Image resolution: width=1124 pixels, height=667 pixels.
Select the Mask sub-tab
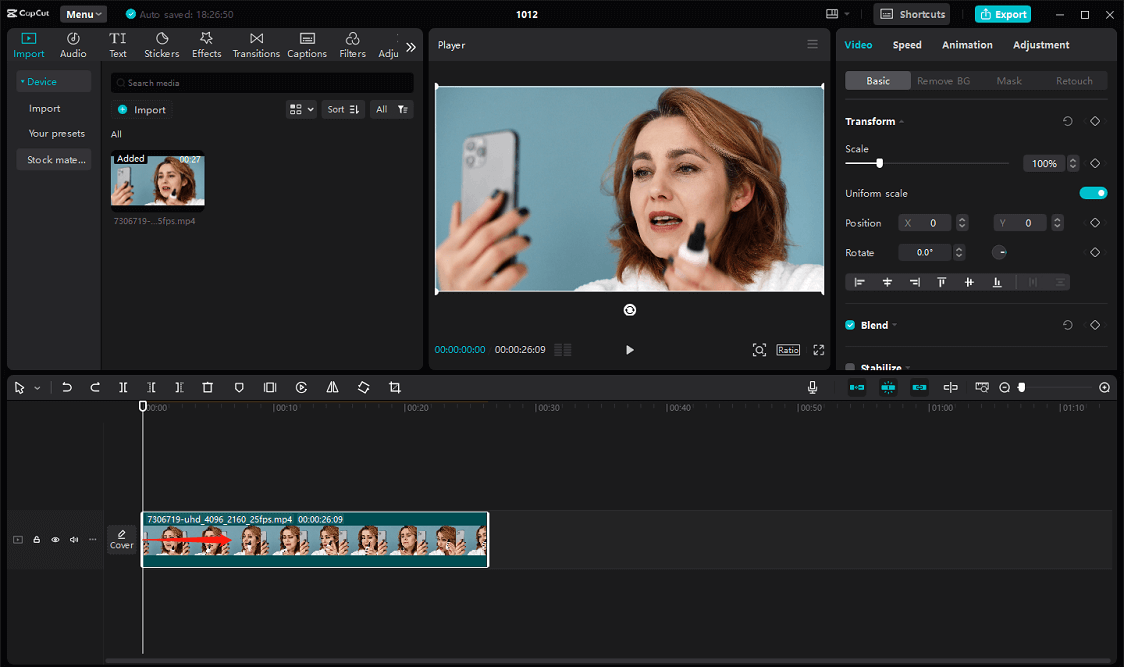(x=1009, y=81)
